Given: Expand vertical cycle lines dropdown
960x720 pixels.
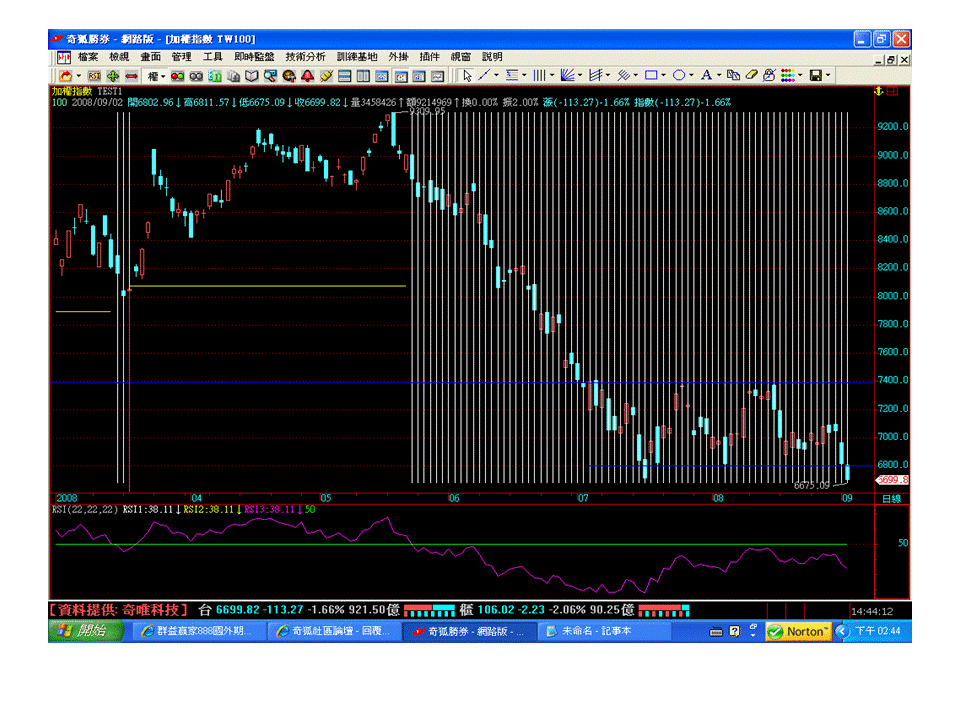Looking at the screenshot, I should [x=552, y=75].
